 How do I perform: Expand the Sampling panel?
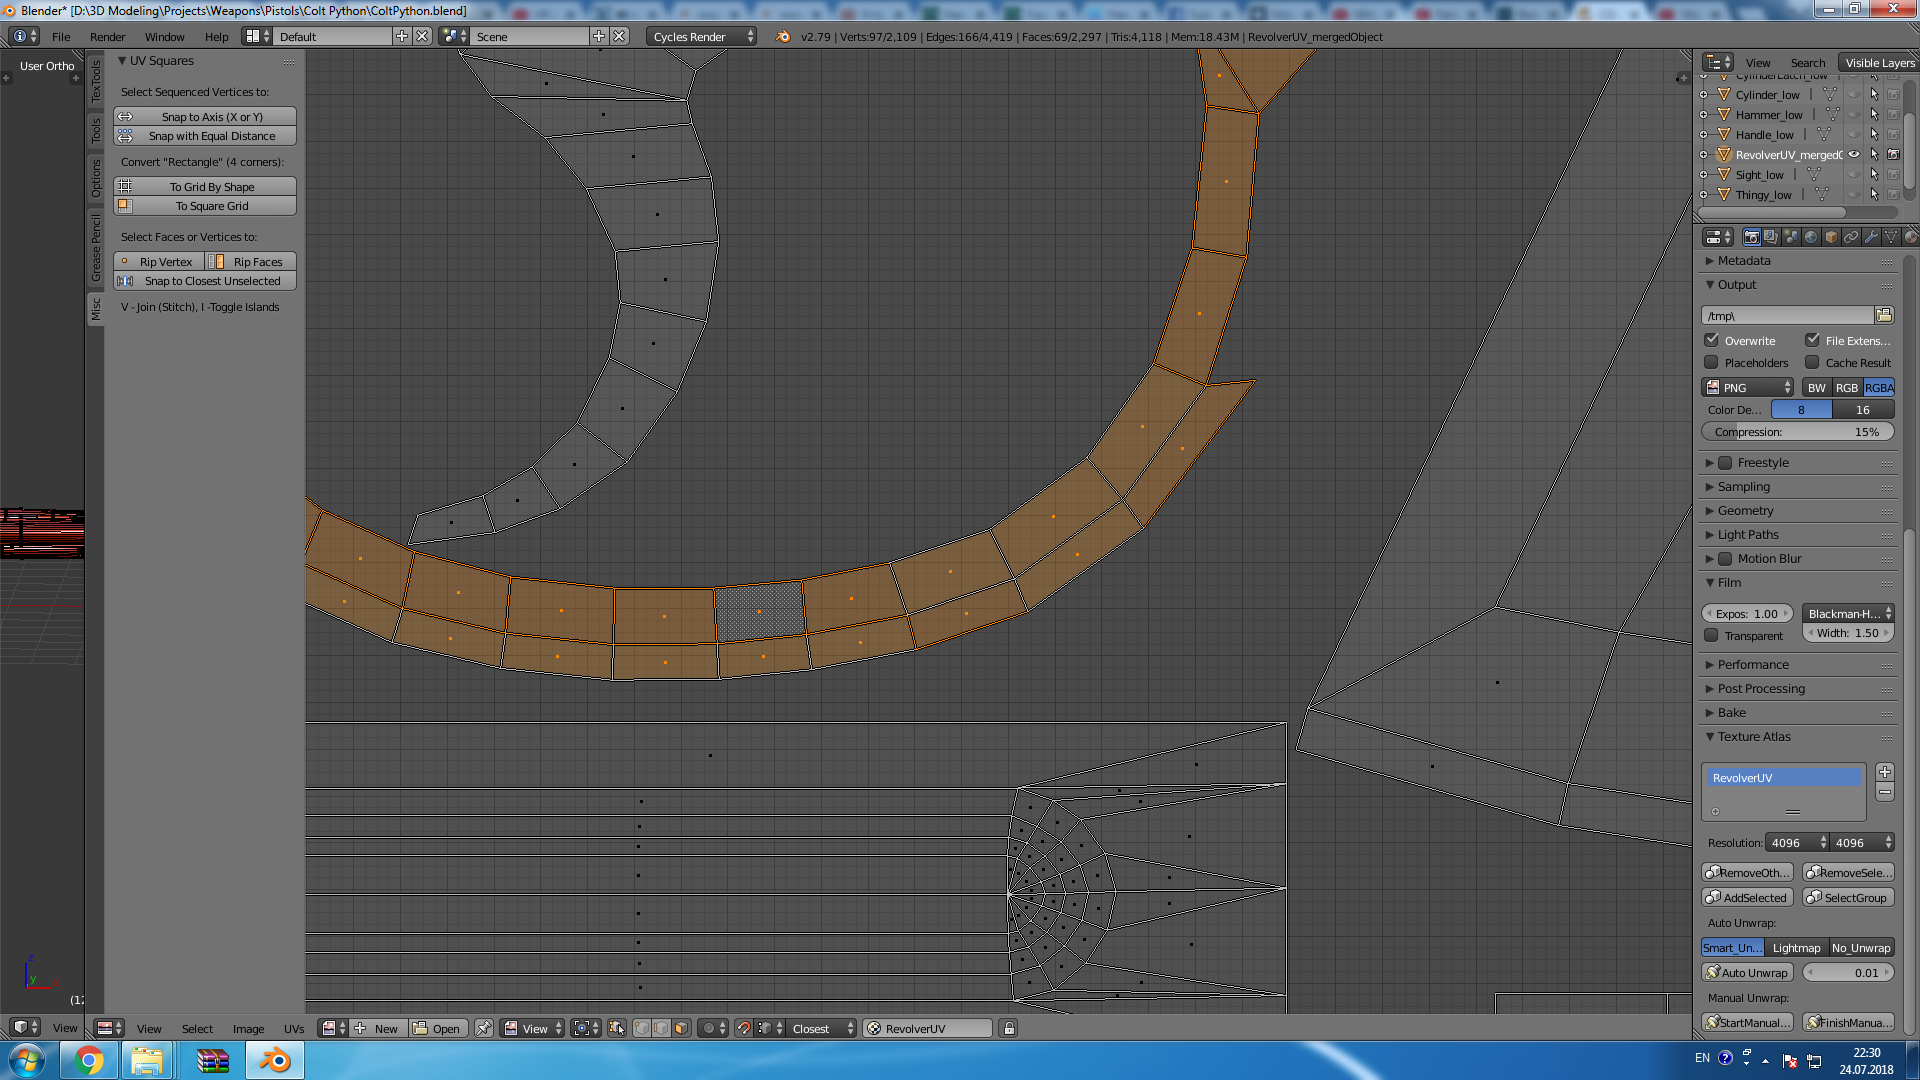point(1743,487)
